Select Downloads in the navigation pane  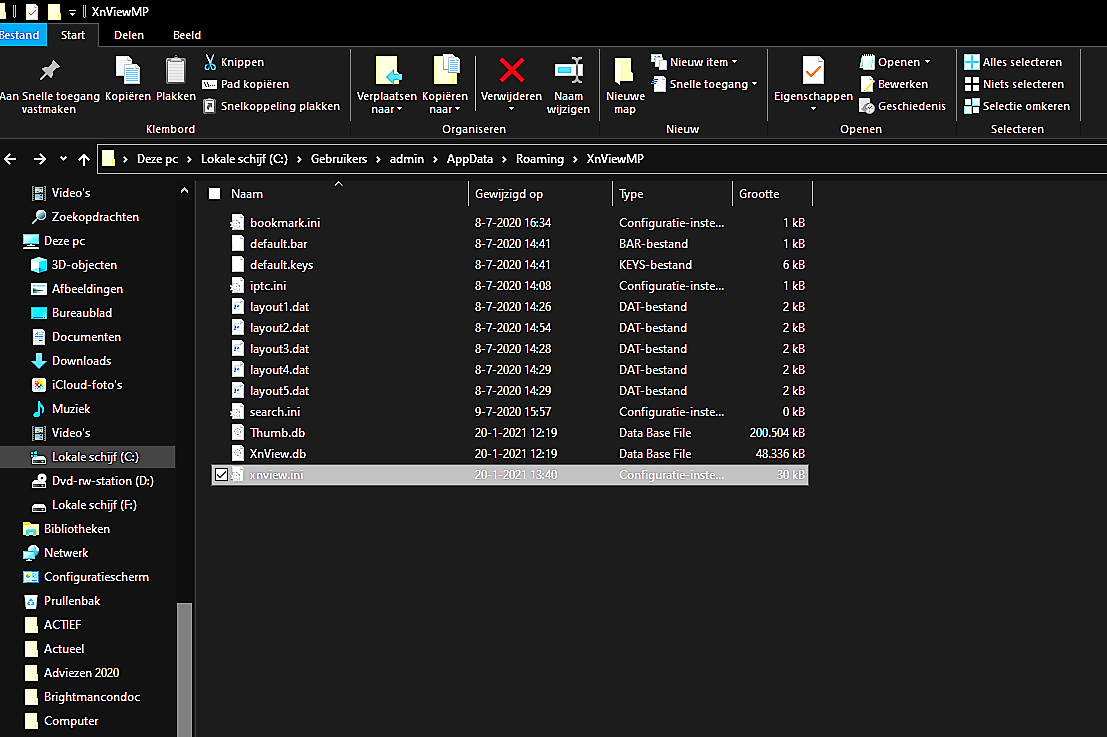pyautogui.click(x=81, y=361)
